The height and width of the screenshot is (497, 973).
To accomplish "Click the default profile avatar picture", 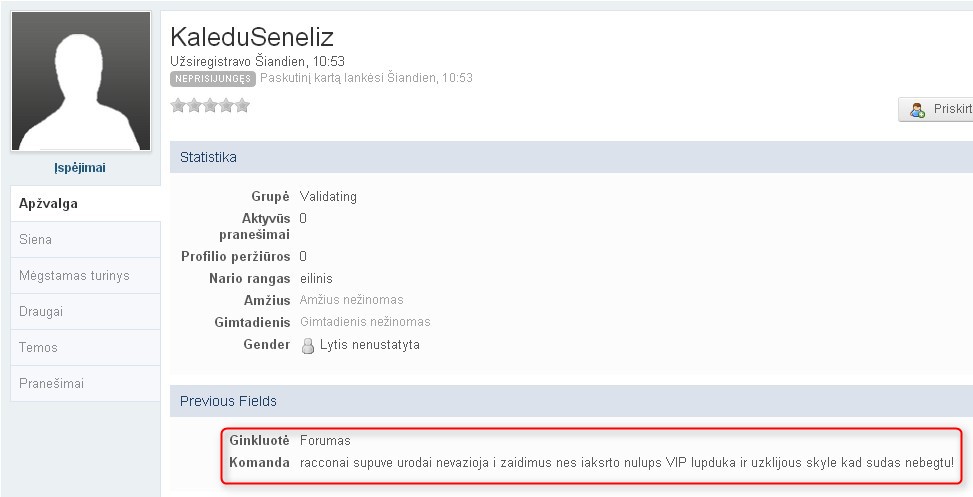I will tap(80, 82).
